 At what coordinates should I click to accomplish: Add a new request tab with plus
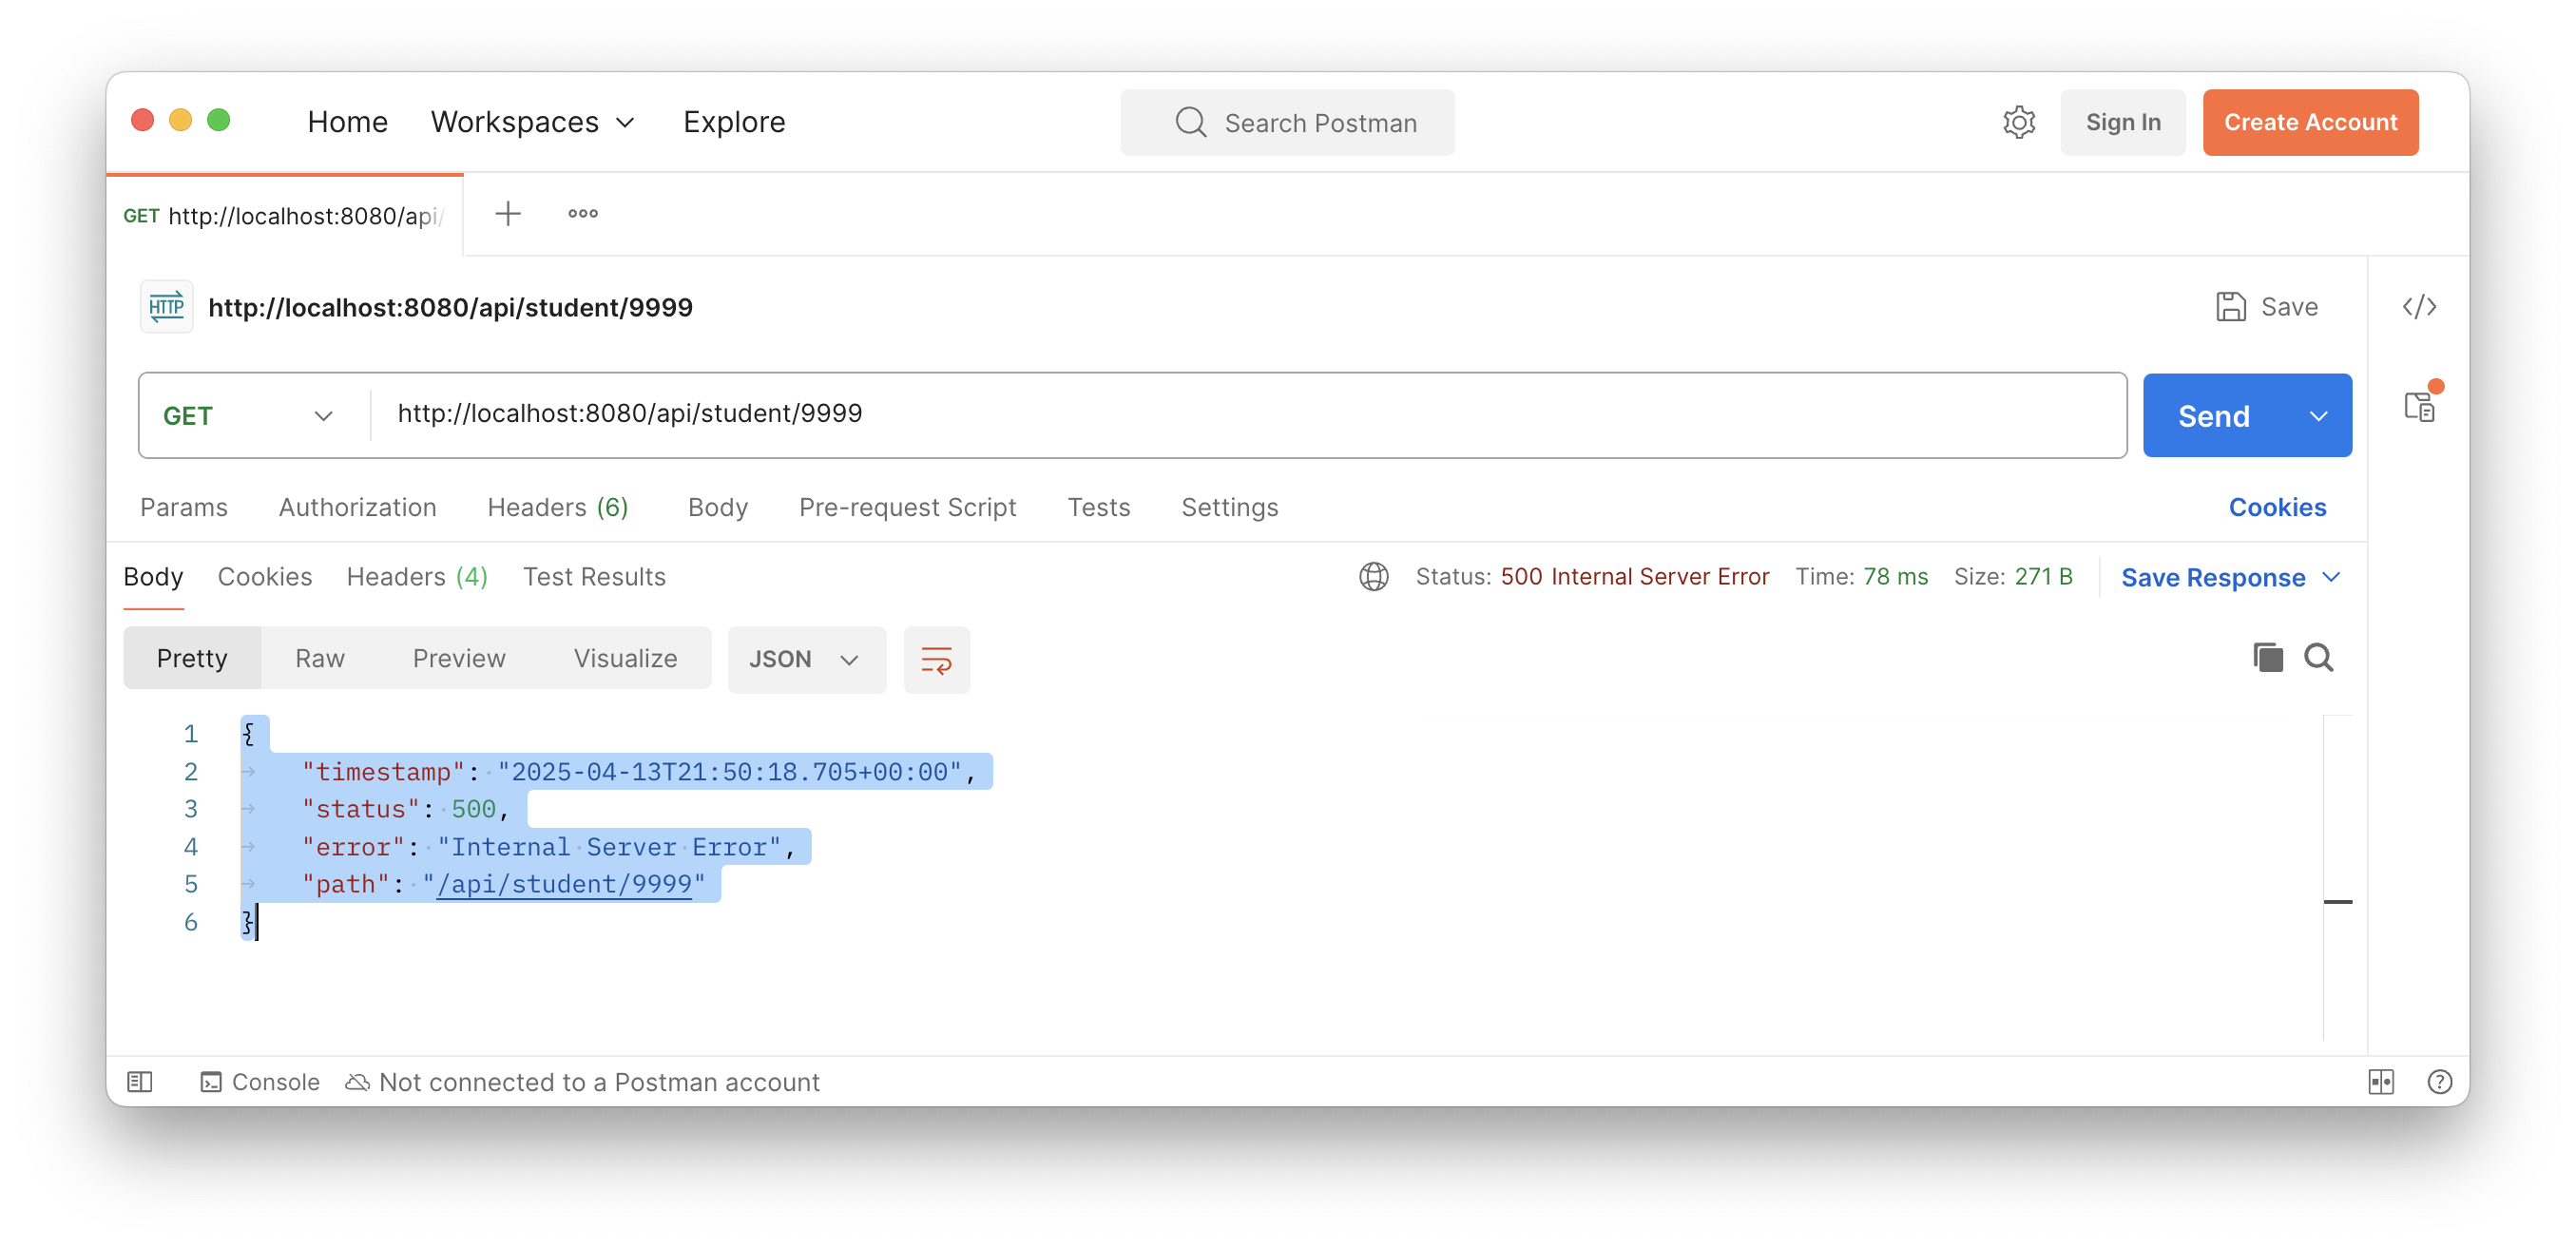(x=508, y=214)
